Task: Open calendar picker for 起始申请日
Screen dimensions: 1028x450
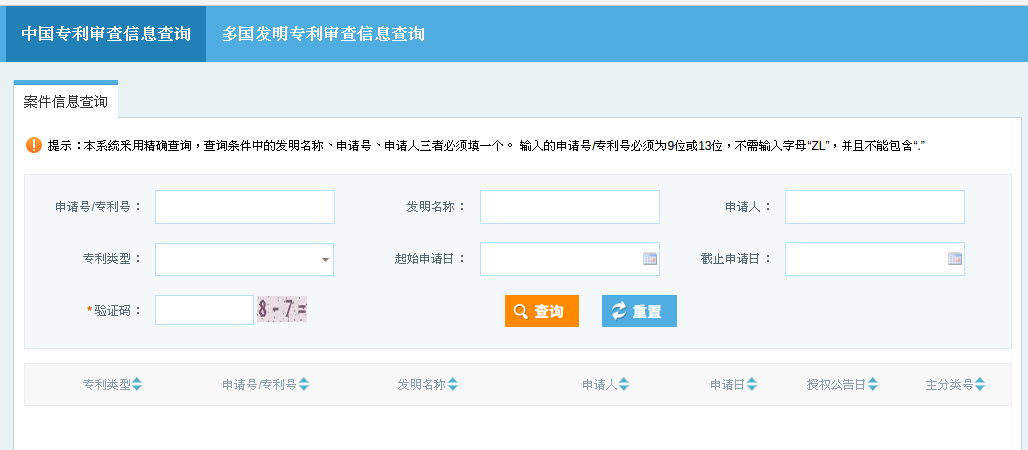Action: (x=650, y=258)
